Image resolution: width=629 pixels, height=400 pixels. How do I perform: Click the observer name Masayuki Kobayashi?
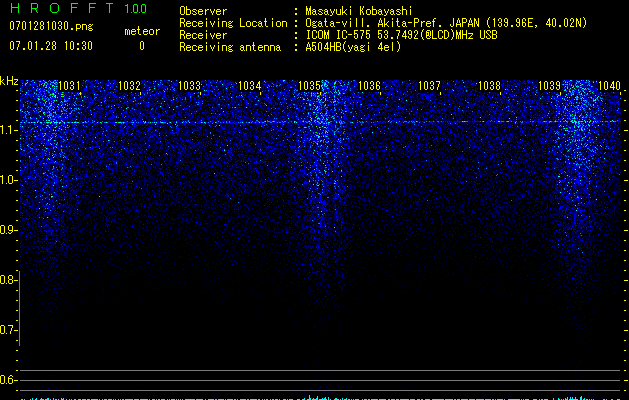(x=359, y=11)
